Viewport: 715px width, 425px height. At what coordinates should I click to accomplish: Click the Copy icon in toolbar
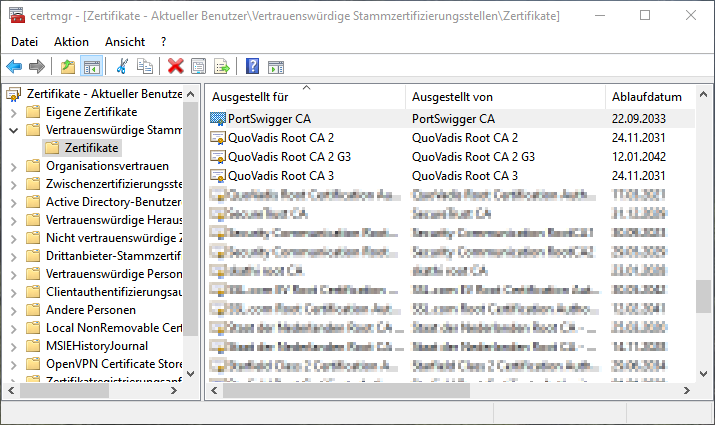[145, 67]
